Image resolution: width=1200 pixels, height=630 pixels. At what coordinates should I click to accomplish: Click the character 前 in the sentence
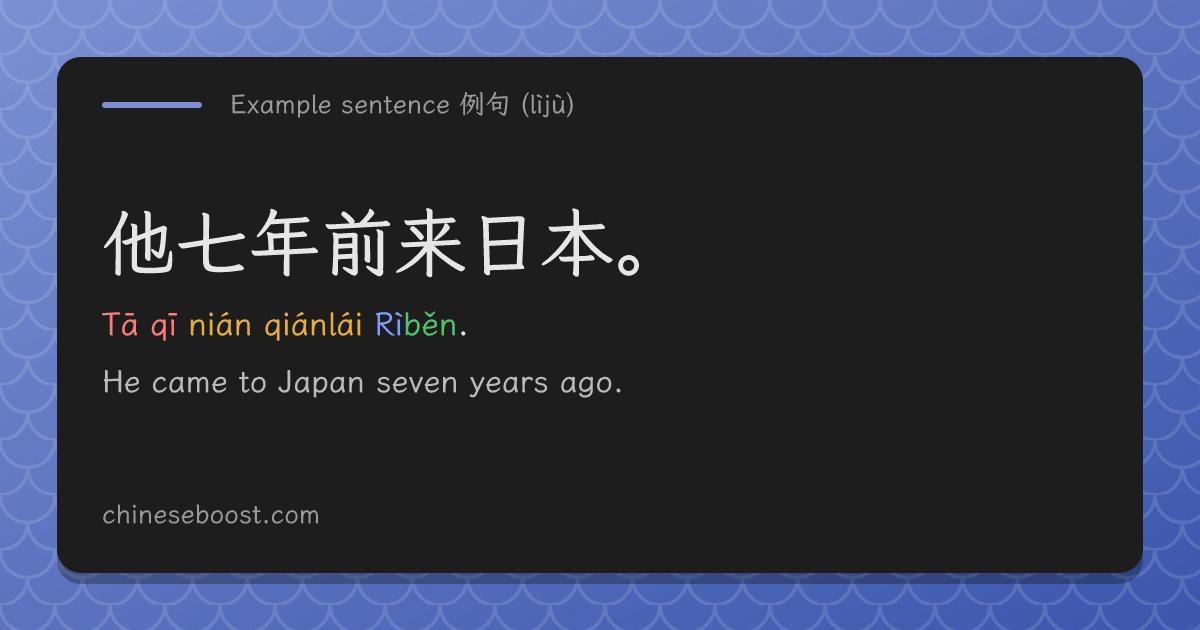(x=361, y=245)
